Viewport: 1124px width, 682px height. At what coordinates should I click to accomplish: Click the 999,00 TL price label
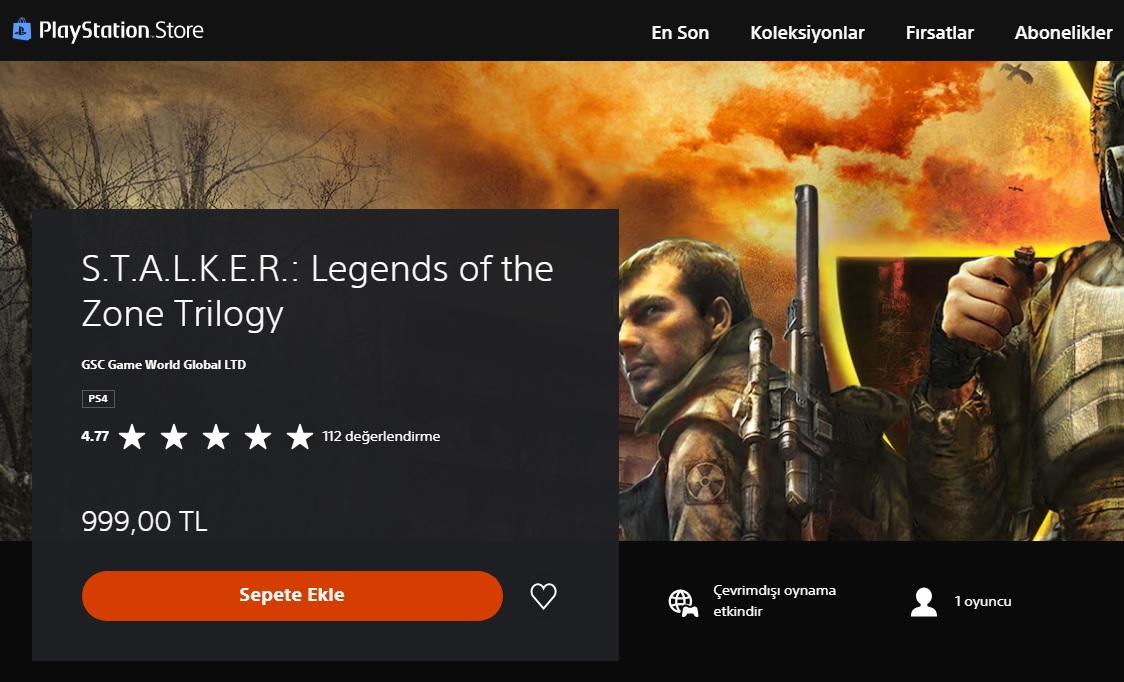pos(144,521)
